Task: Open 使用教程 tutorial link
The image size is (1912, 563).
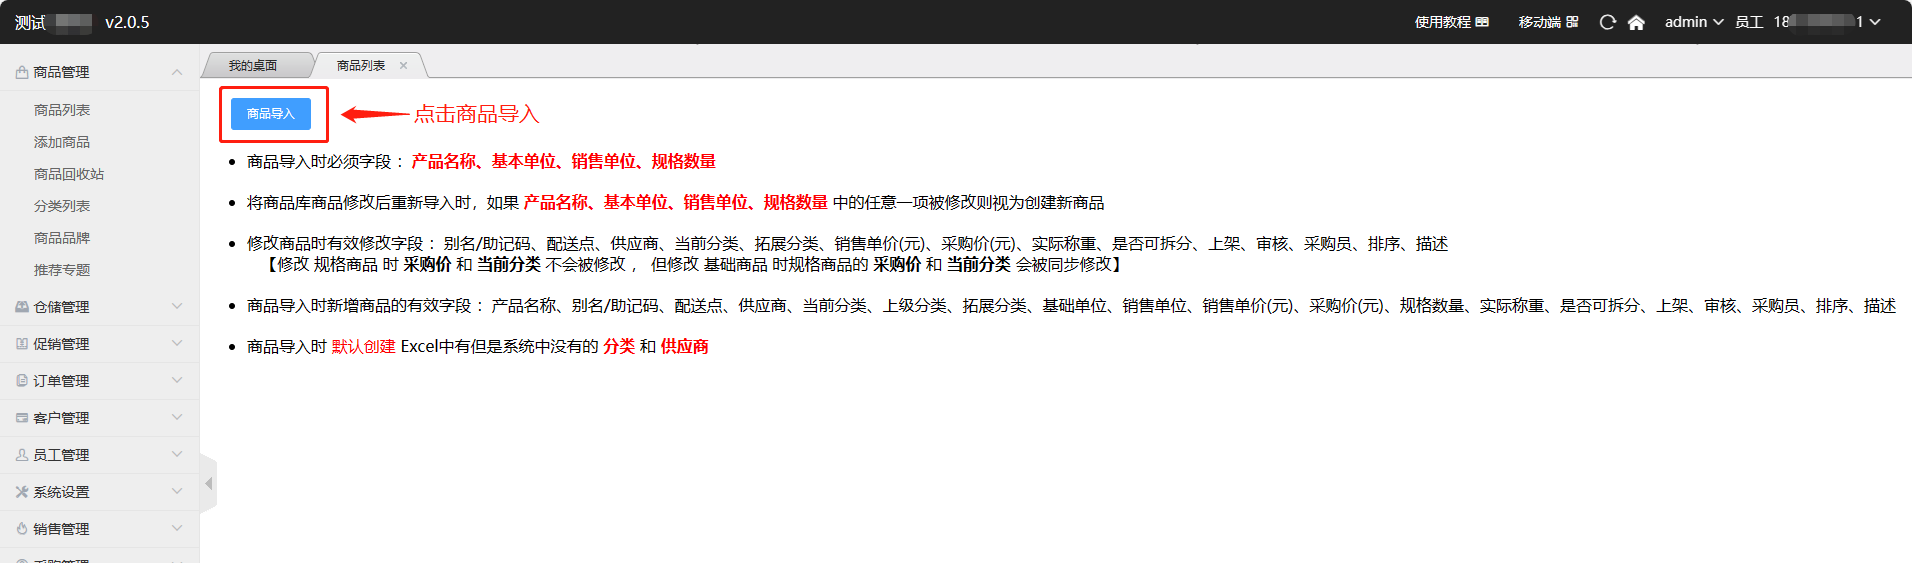Action: pyautogui.click(x=1451, y=22)
